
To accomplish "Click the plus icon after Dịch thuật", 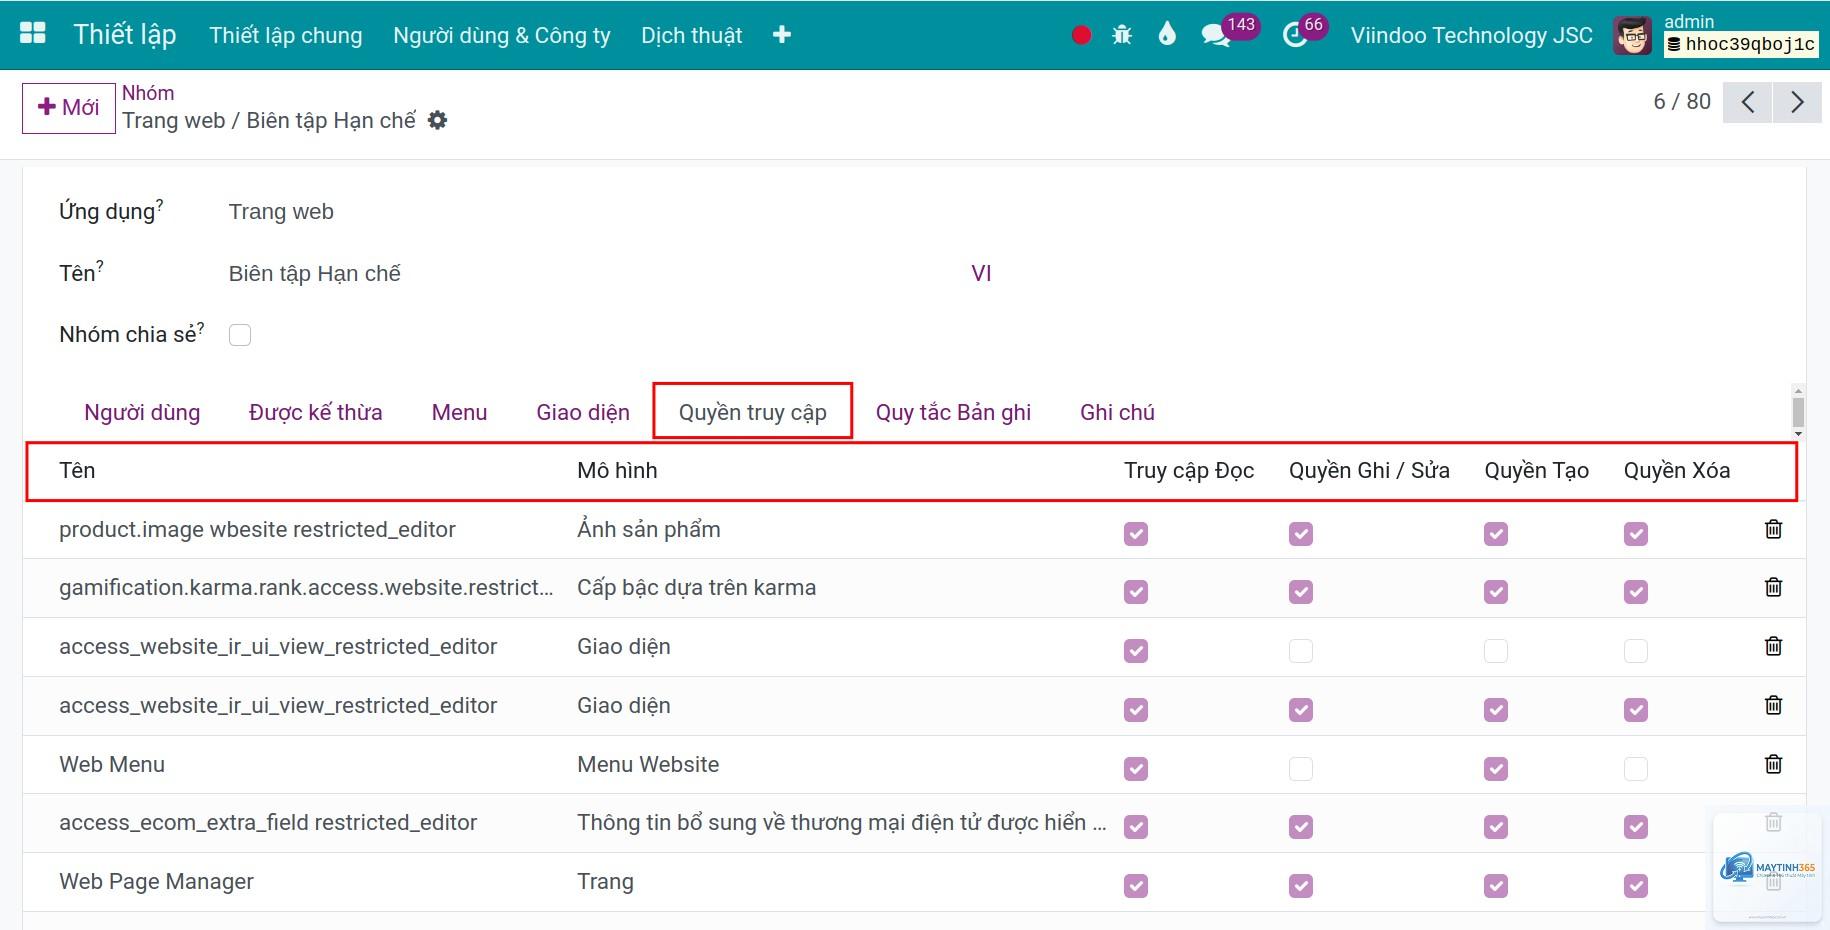I will pos(782,35).
